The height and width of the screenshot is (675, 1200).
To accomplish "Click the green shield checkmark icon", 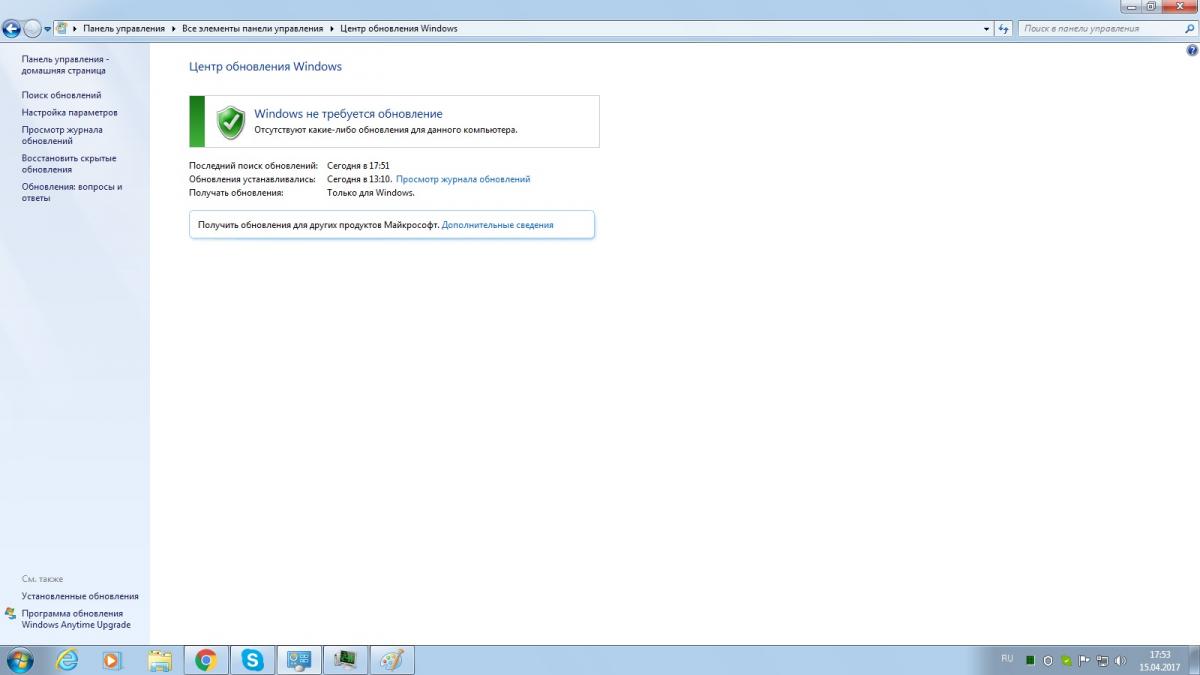I will [x=231, y=122].
